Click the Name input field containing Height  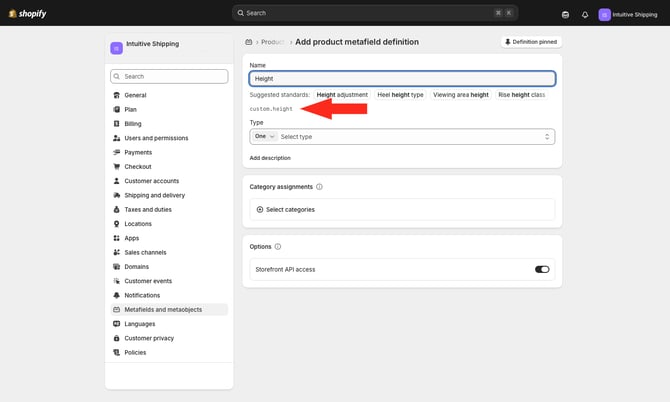pyautogui.click(x=402, y=78)
